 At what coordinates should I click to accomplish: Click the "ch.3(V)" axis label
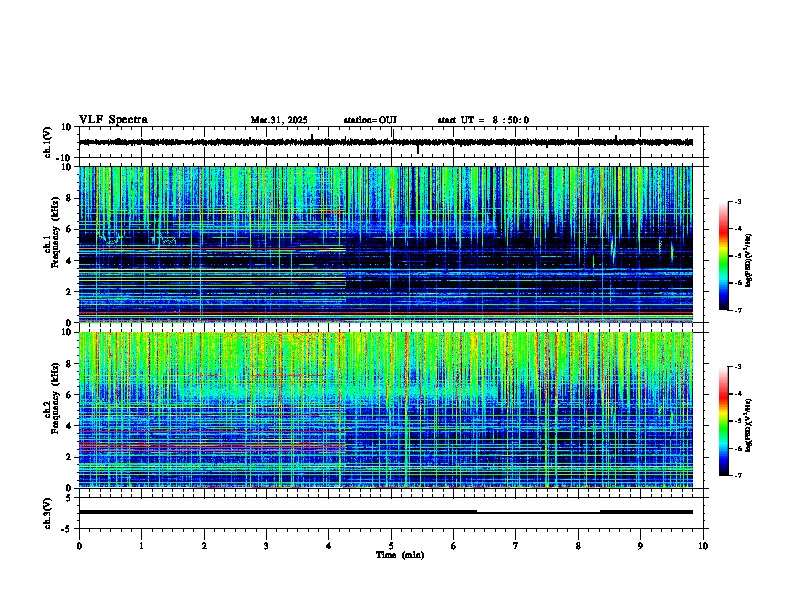(x=48, y=513)
